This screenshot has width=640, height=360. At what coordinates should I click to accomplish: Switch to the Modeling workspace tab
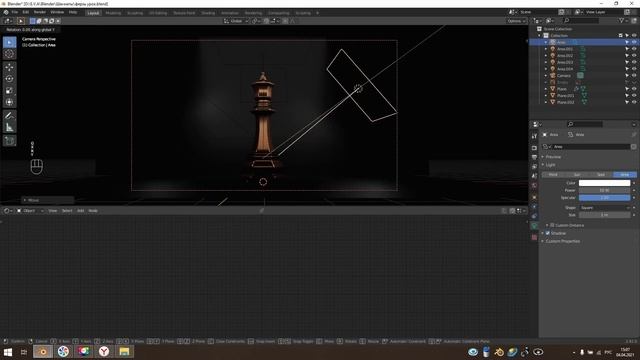(113, 13)
